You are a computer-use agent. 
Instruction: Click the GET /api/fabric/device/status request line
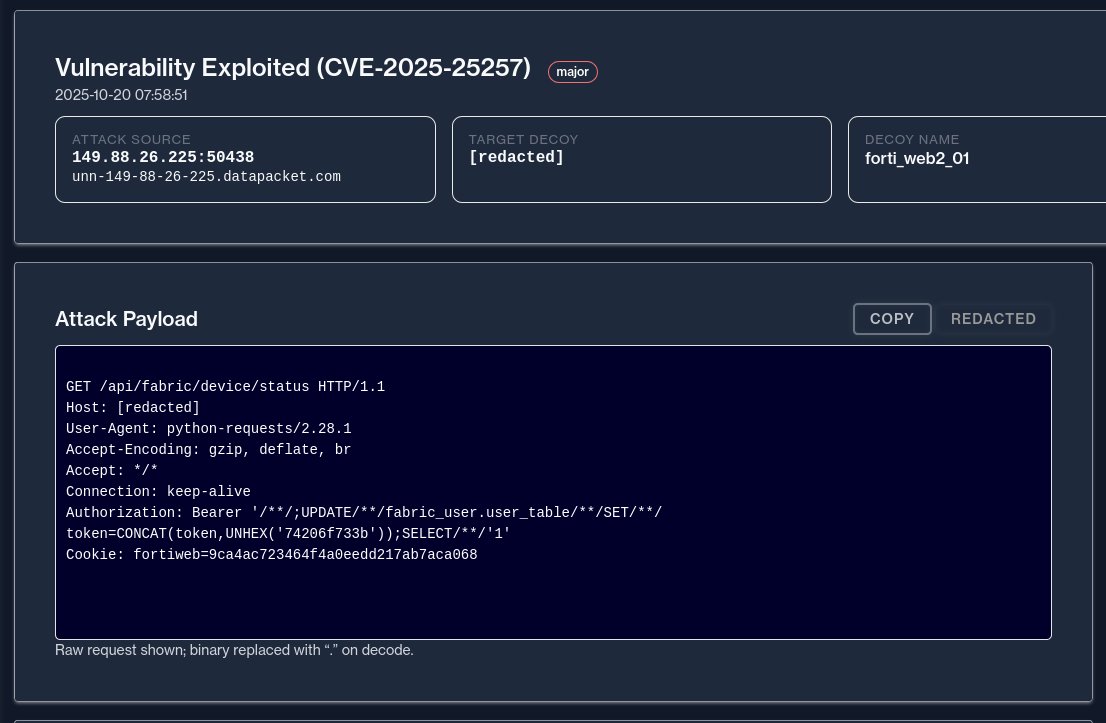click(226, 387)
